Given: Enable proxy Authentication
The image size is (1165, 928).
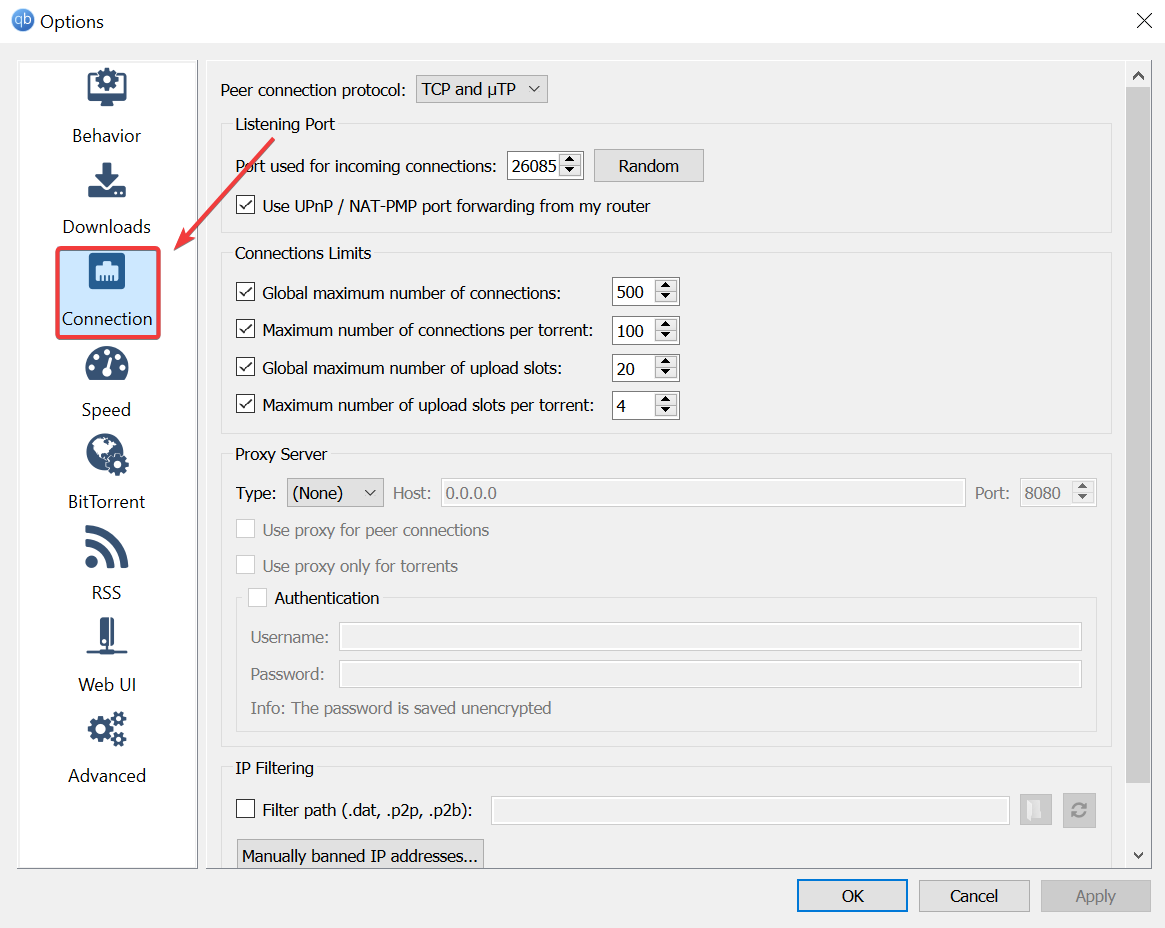Looking at the screenshot, I should pos(257,597).
